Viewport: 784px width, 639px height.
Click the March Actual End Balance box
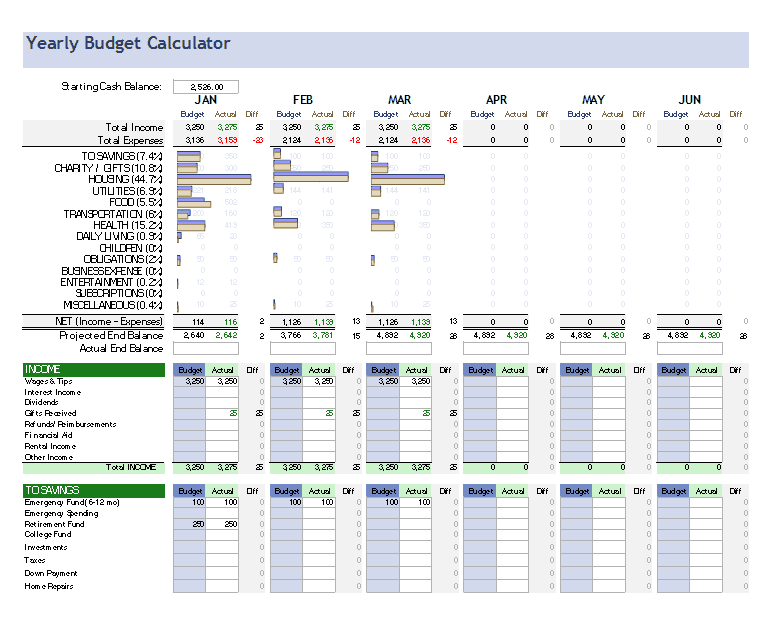[400, 349]
